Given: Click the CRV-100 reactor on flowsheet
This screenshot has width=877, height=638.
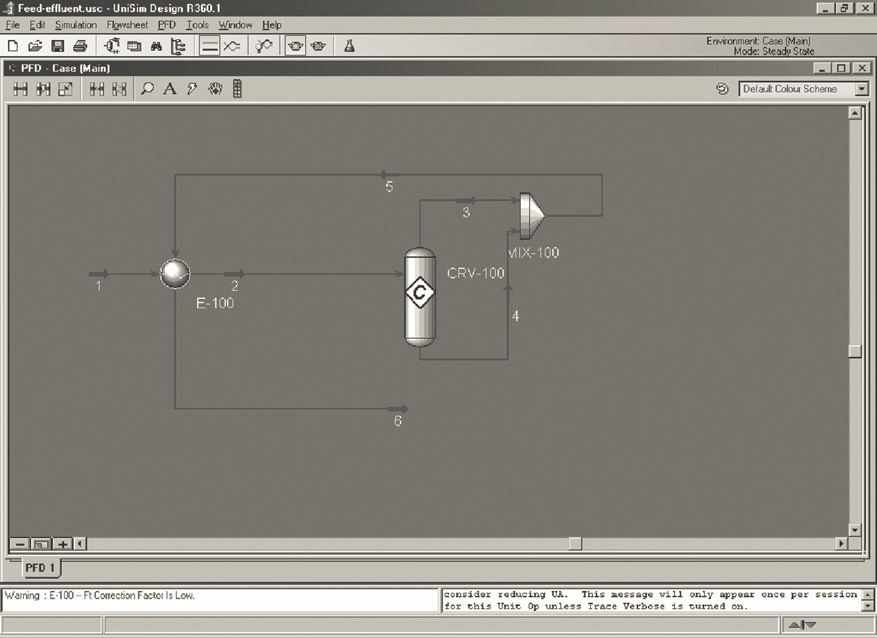Looking at the screenshot, I should (419, 294).
